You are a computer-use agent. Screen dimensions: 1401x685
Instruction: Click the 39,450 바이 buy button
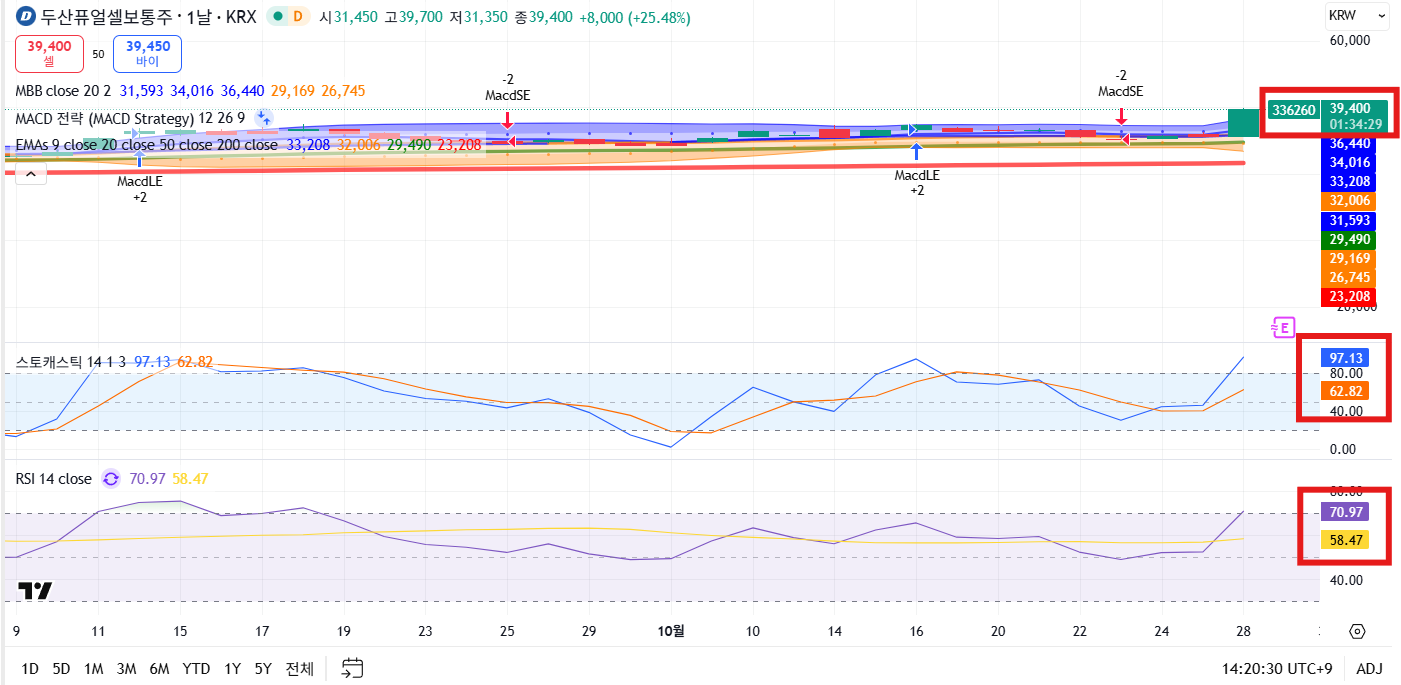point(148,53)
